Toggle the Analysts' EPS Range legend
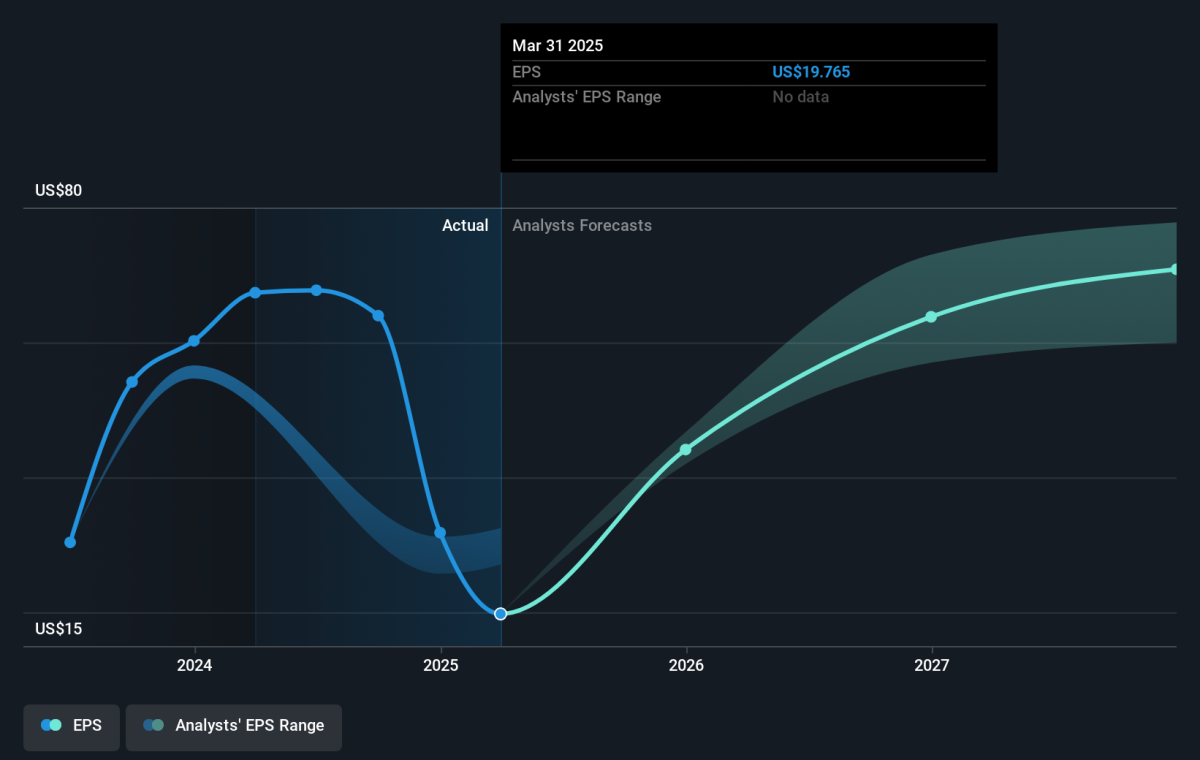 coord(234,726)
